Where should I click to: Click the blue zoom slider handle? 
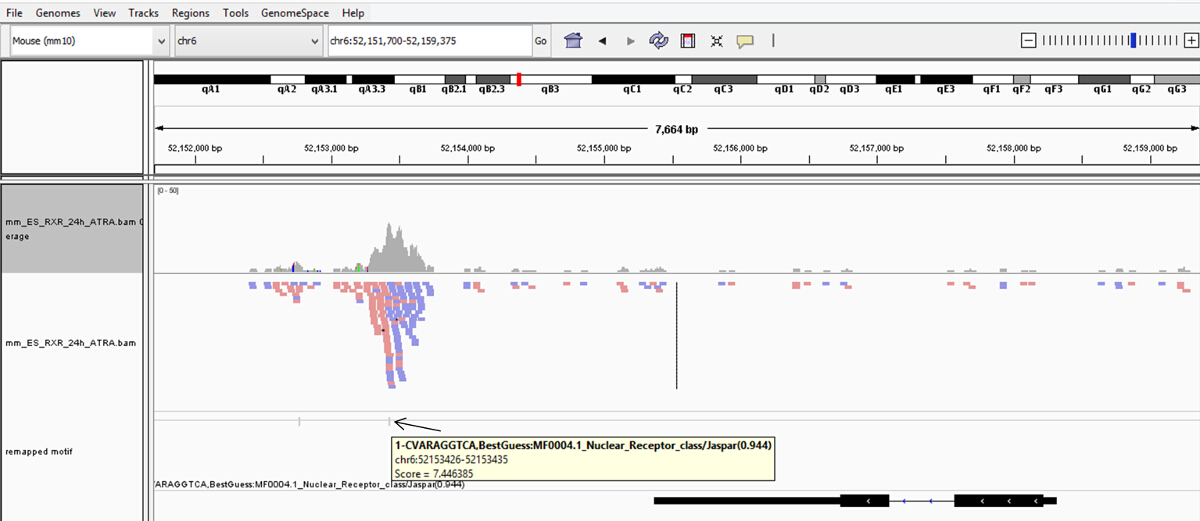(1133, 40)
